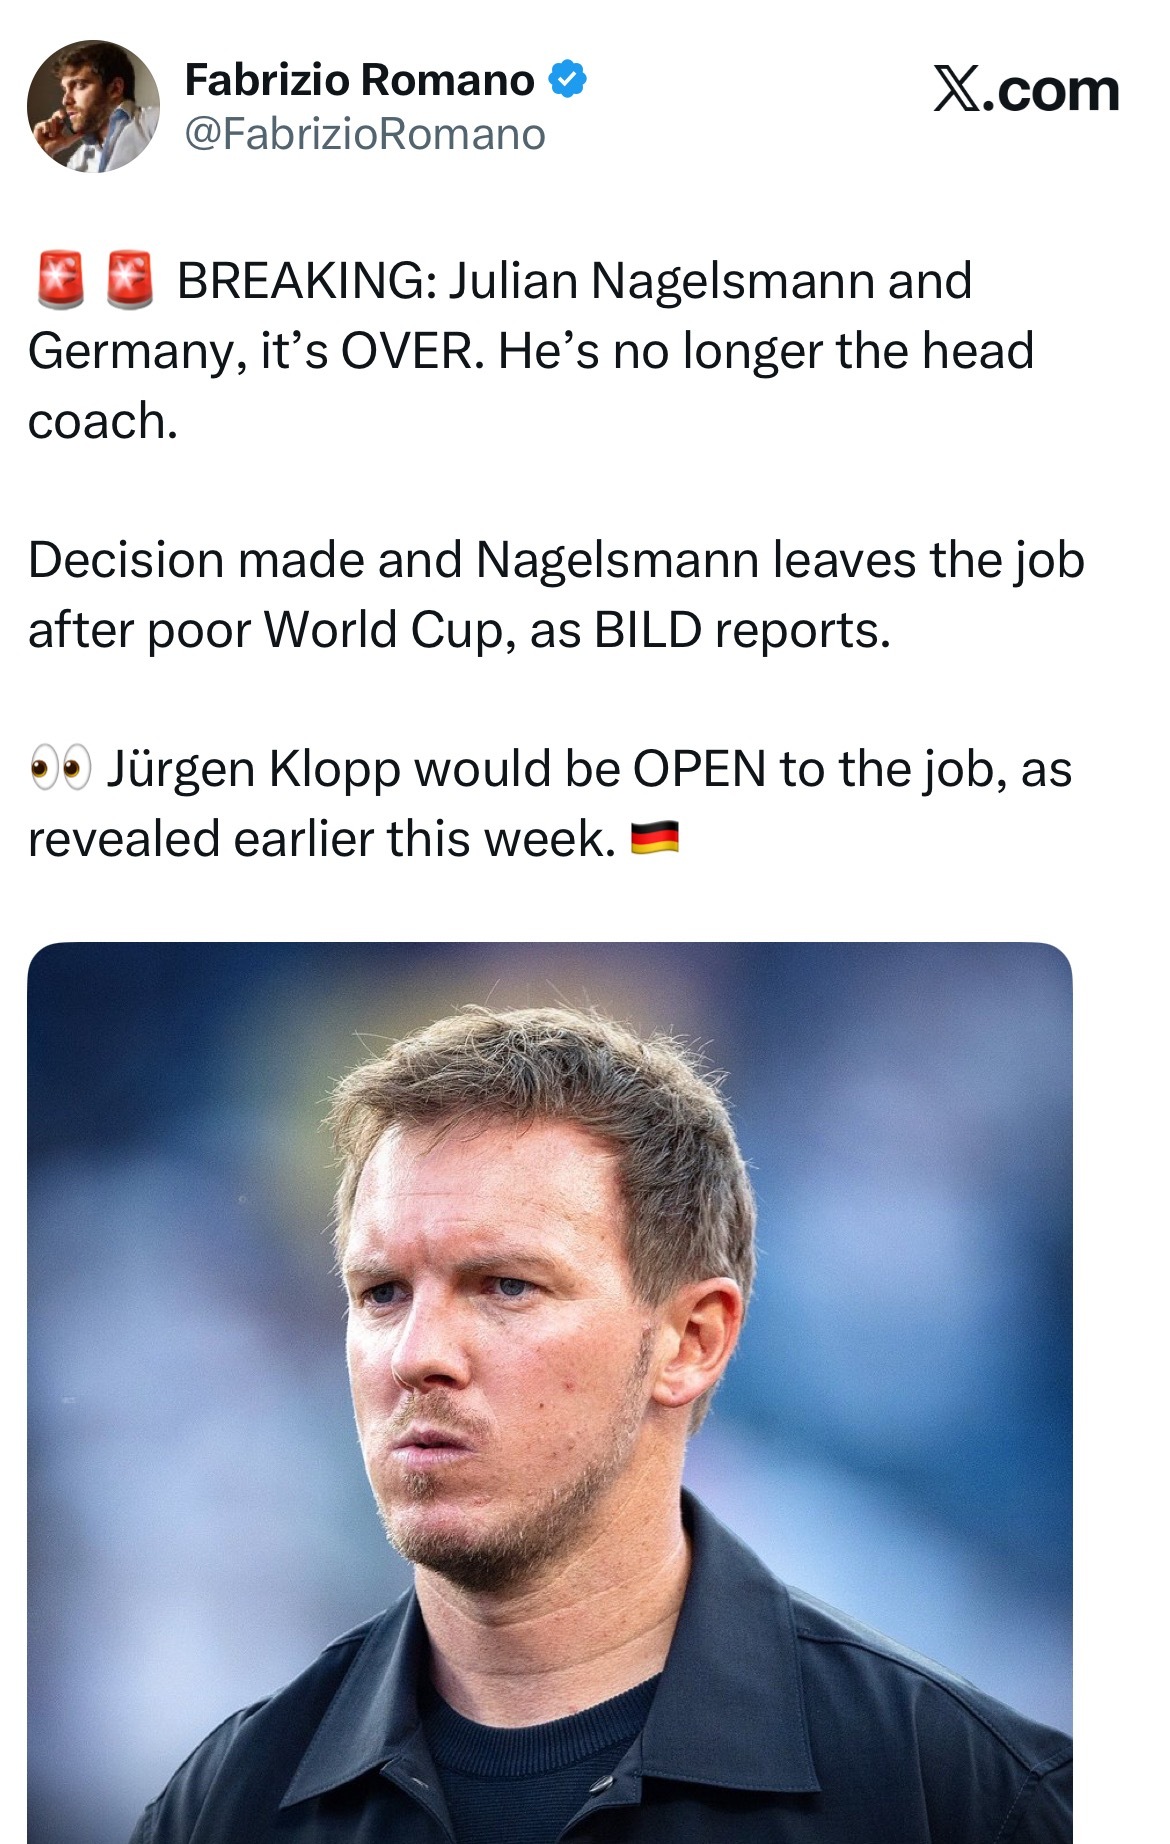Viewport: 1170px width, 1844px height.
Task: Open the @FabrizioRomano handle
Action: click(x=366, y=134)
